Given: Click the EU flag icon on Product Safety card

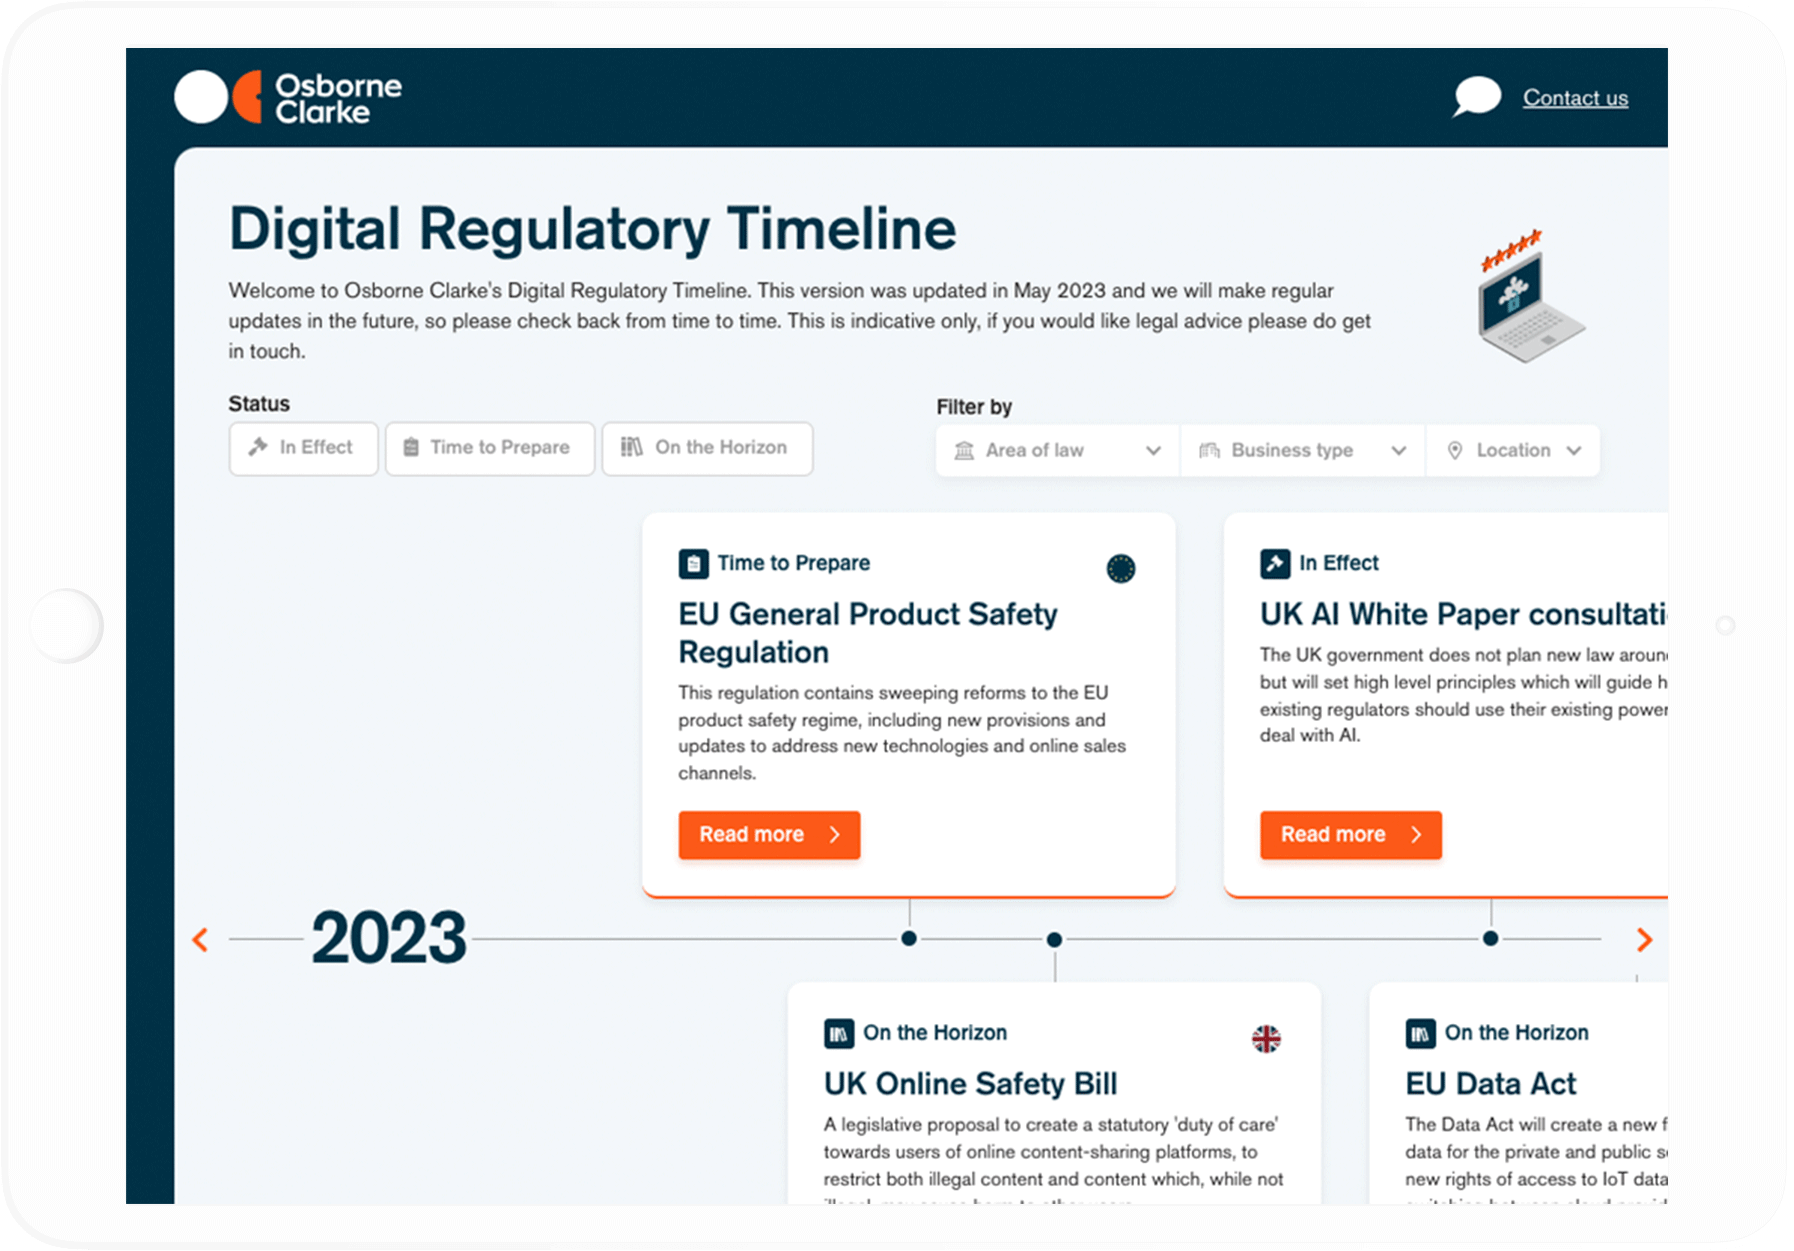Looking at the screenshot, I should [x=1120, y=568].
